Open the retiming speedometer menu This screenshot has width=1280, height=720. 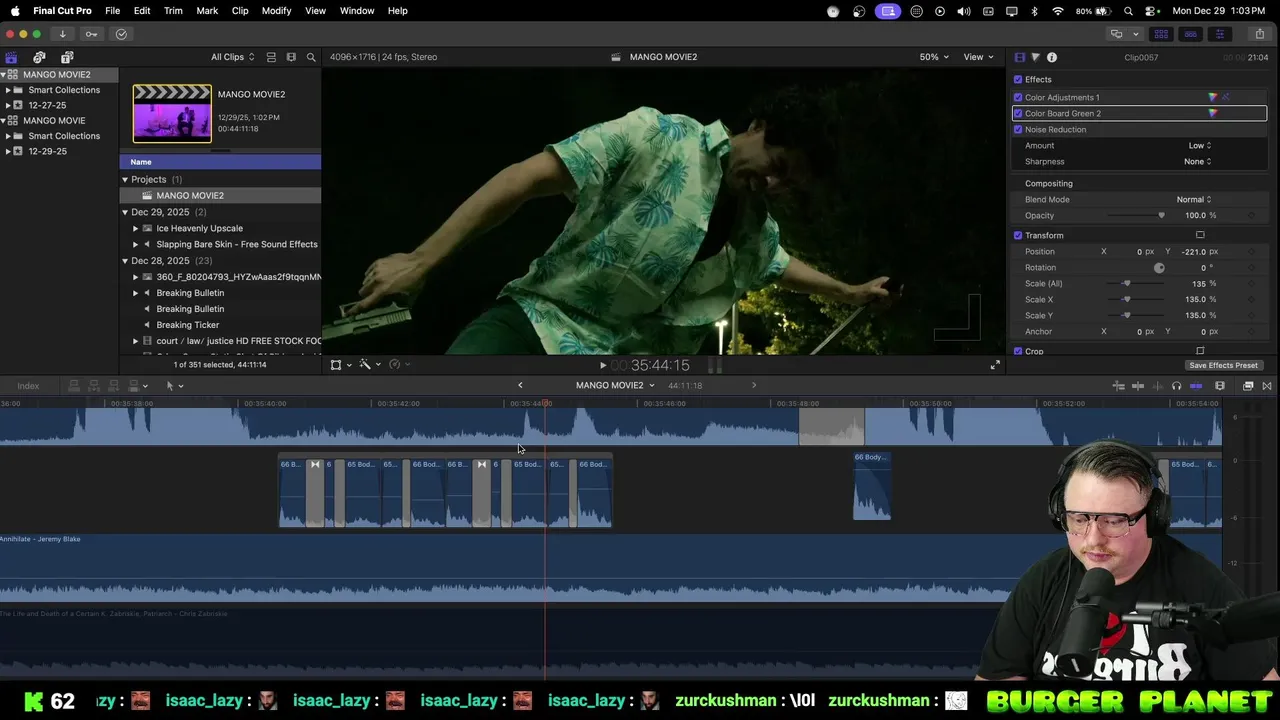click(397, 365)
